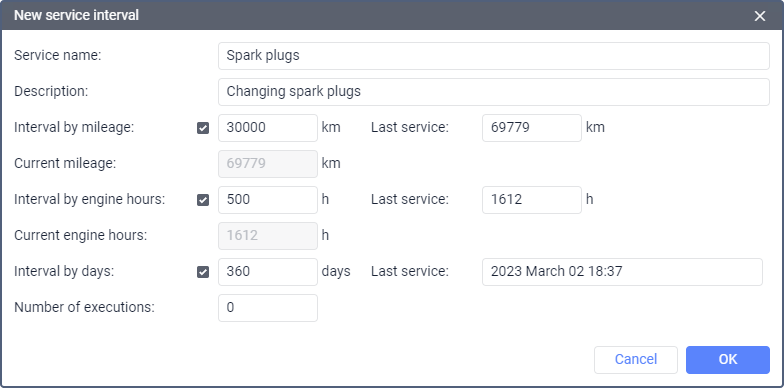Disable the Interval by mileage checkbox
The image size is (784, 388).
203,128
